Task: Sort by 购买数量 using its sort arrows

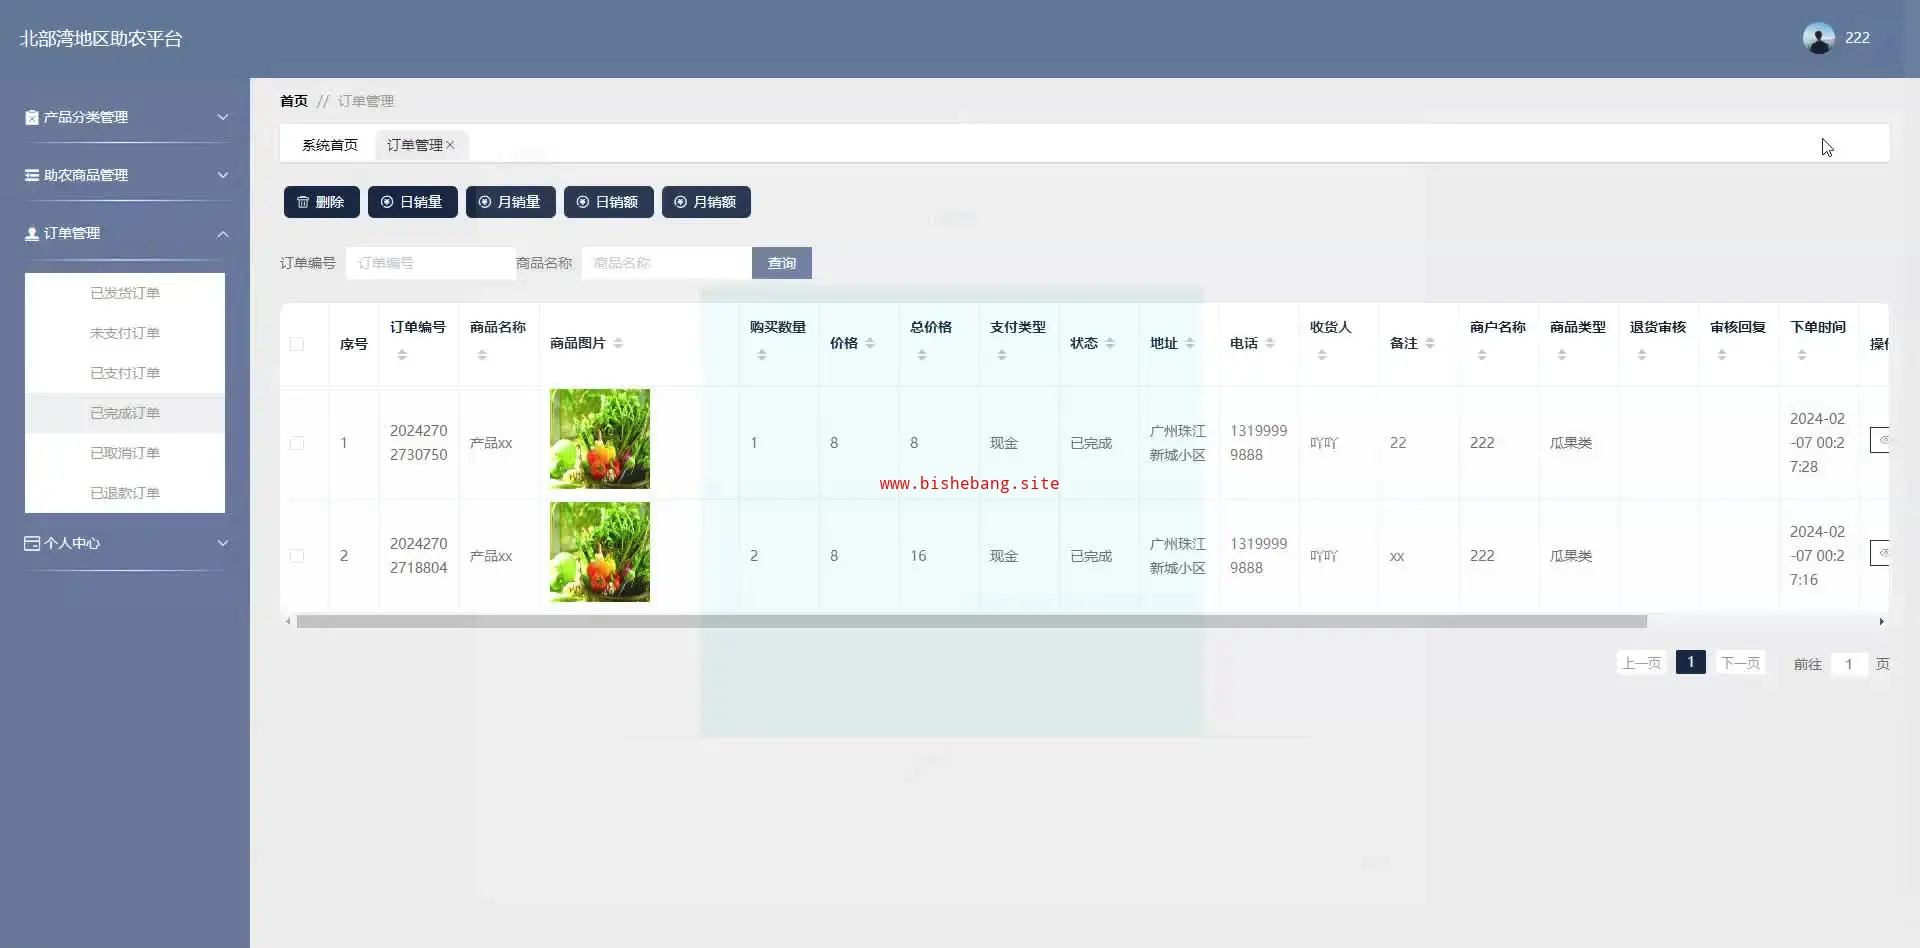Action: tap(762, 355)
